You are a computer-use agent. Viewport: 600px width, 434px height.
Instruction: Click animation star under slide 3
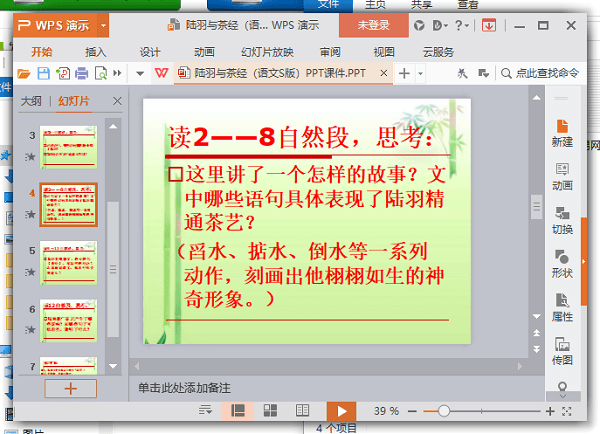click(31, 157)
